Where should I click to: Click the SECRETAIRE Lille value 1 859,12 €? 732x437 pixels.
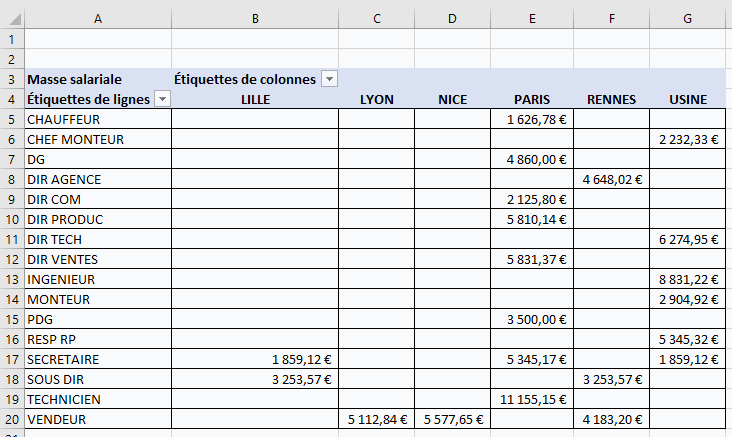255,359
